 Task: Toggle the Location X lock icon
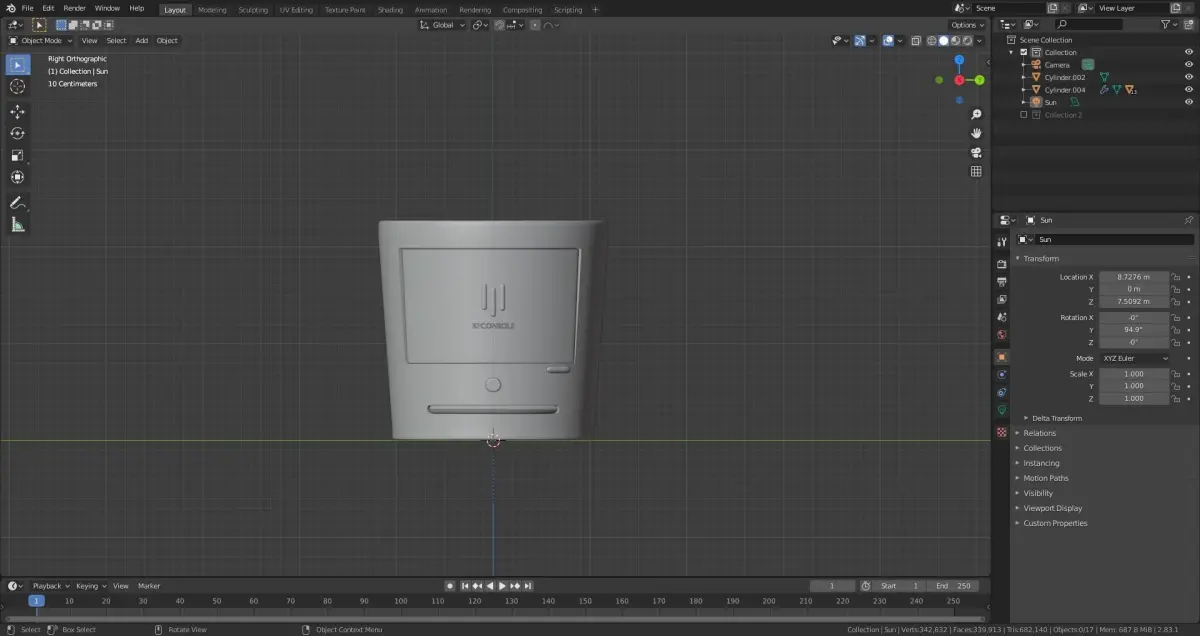(x=1177, y=277)
